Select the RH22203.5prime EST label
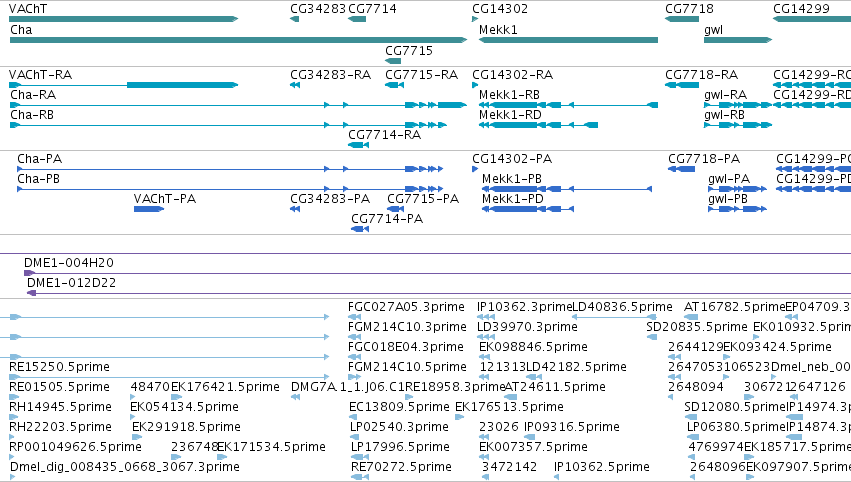 [60, 428]
